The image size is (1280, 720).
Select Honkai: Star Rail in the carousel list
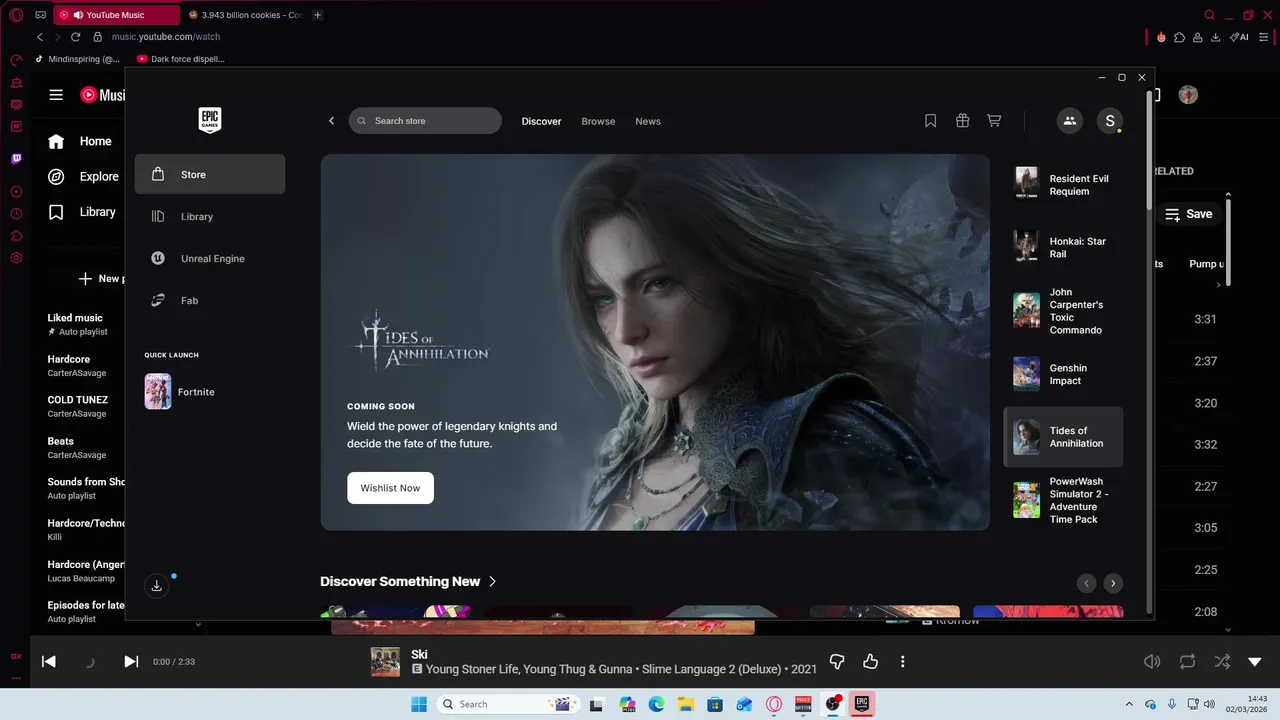click(1063, 247)
